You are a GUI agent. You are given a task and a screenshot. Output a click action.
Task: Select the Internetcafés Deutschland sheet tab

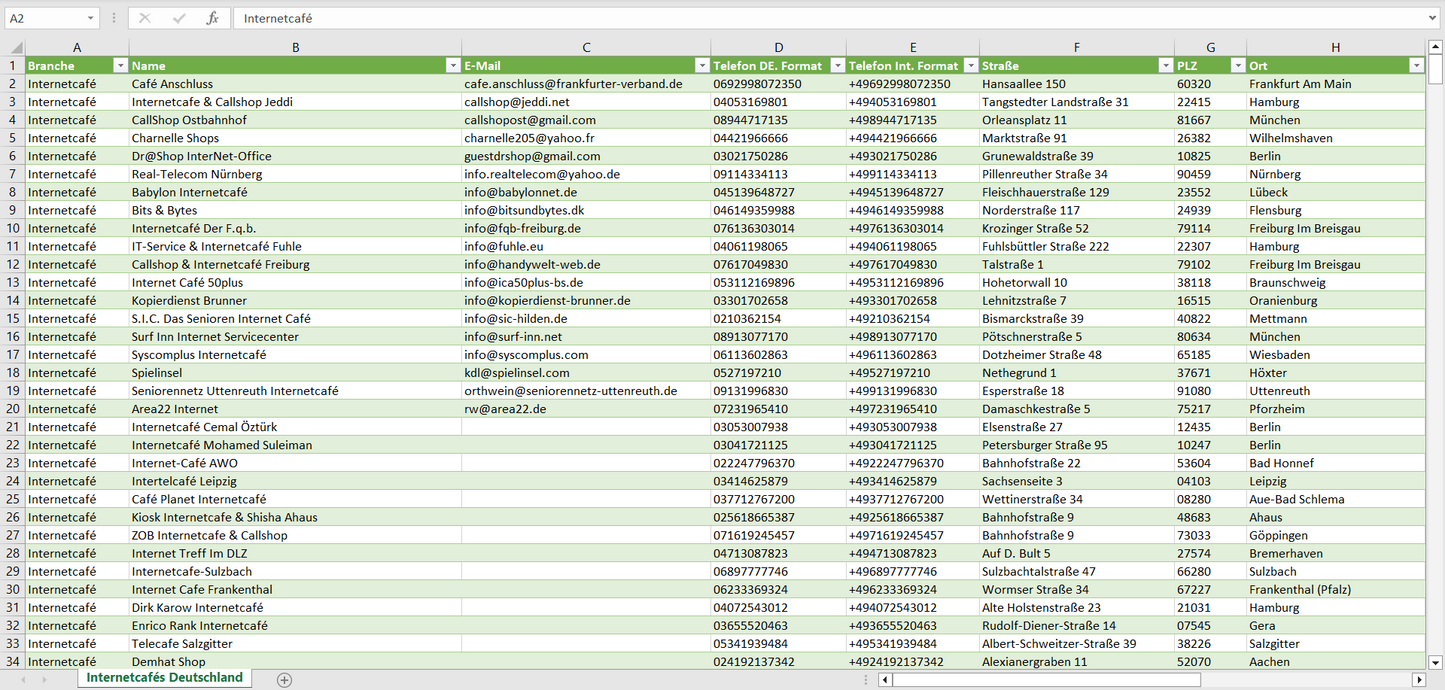coord(164,678)
